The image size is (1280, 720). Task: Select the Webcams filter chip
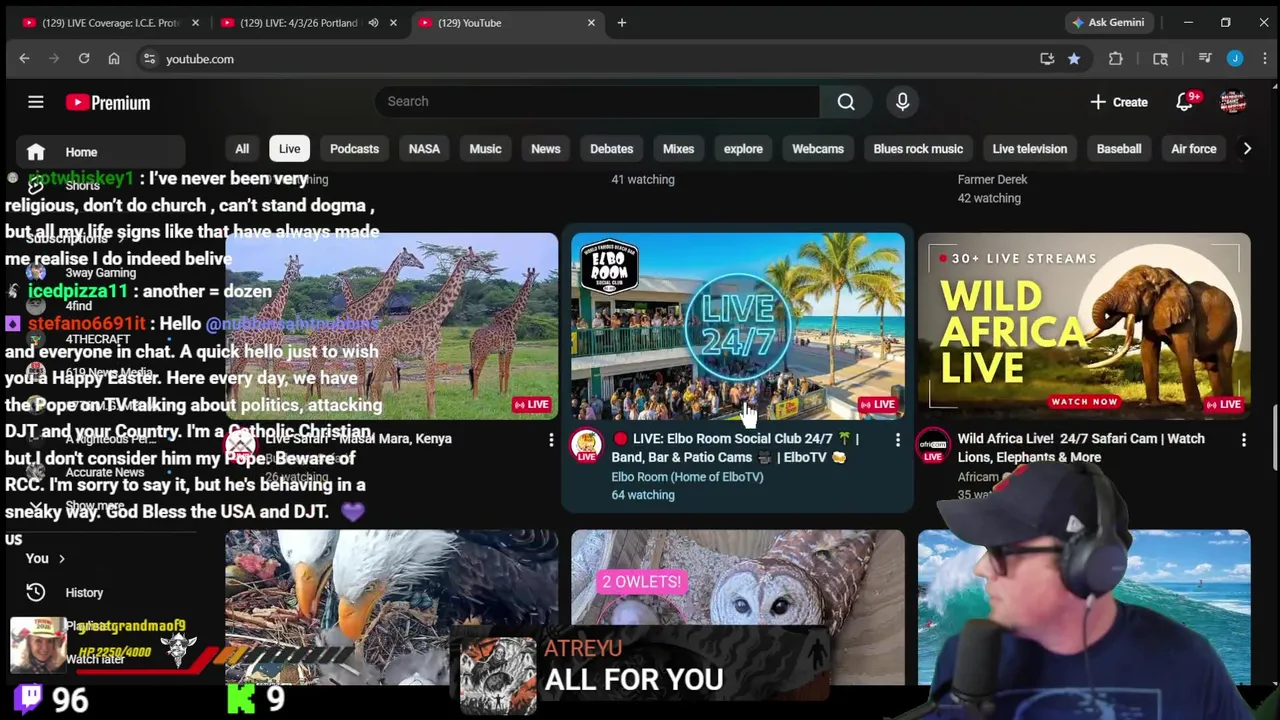818,149
